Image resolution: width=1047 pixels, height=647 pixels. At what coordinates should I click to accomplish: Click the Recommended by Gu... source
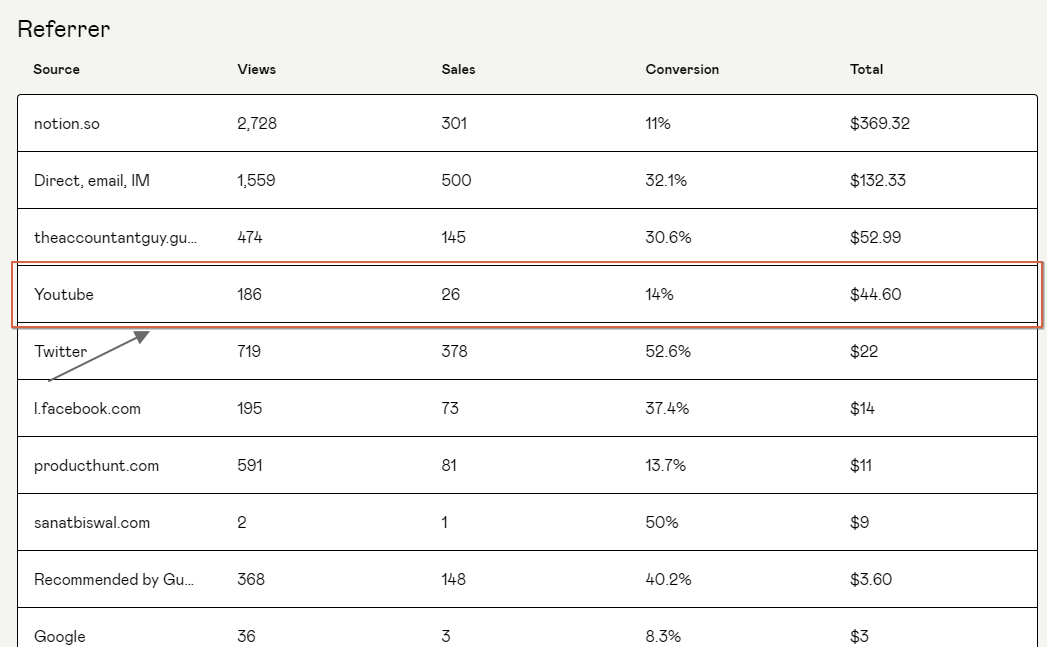point(114,580)
